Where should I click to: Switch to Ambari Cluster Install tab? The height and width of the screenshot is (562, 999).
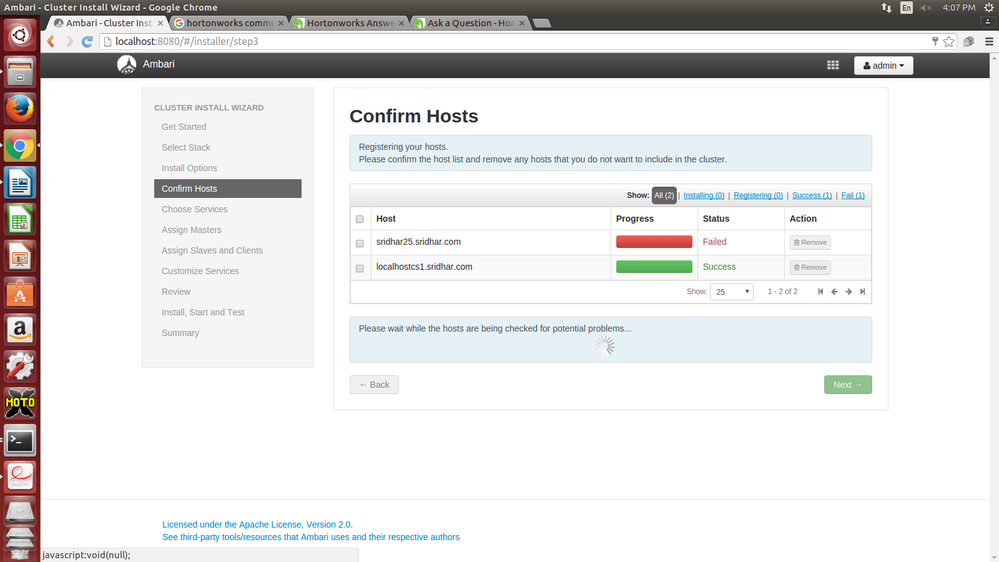tap(108, 23)
